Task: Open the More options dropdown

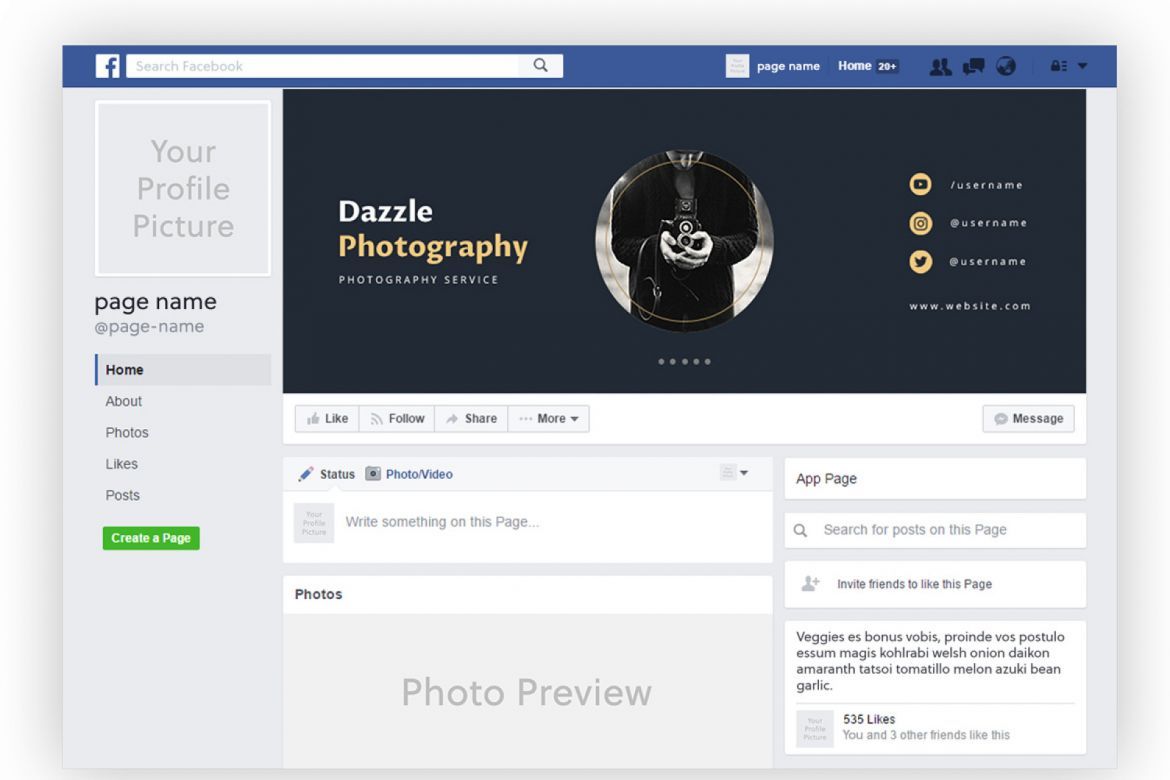Action: [548, 418]
